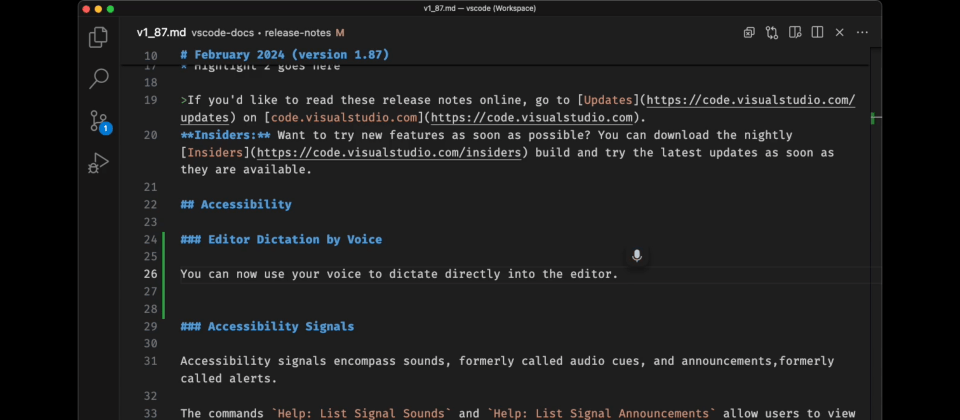The image size is (960, 420).
Task: Click the Open Changes git compare icon
Action: (772, 32)
